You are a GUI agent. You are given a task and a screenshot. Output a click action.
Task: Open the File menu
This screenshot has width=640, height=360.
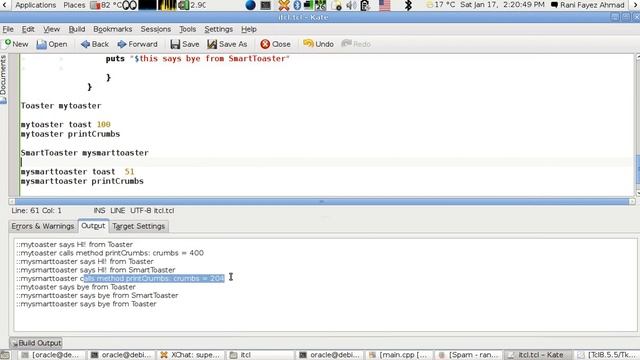[8, 29]
